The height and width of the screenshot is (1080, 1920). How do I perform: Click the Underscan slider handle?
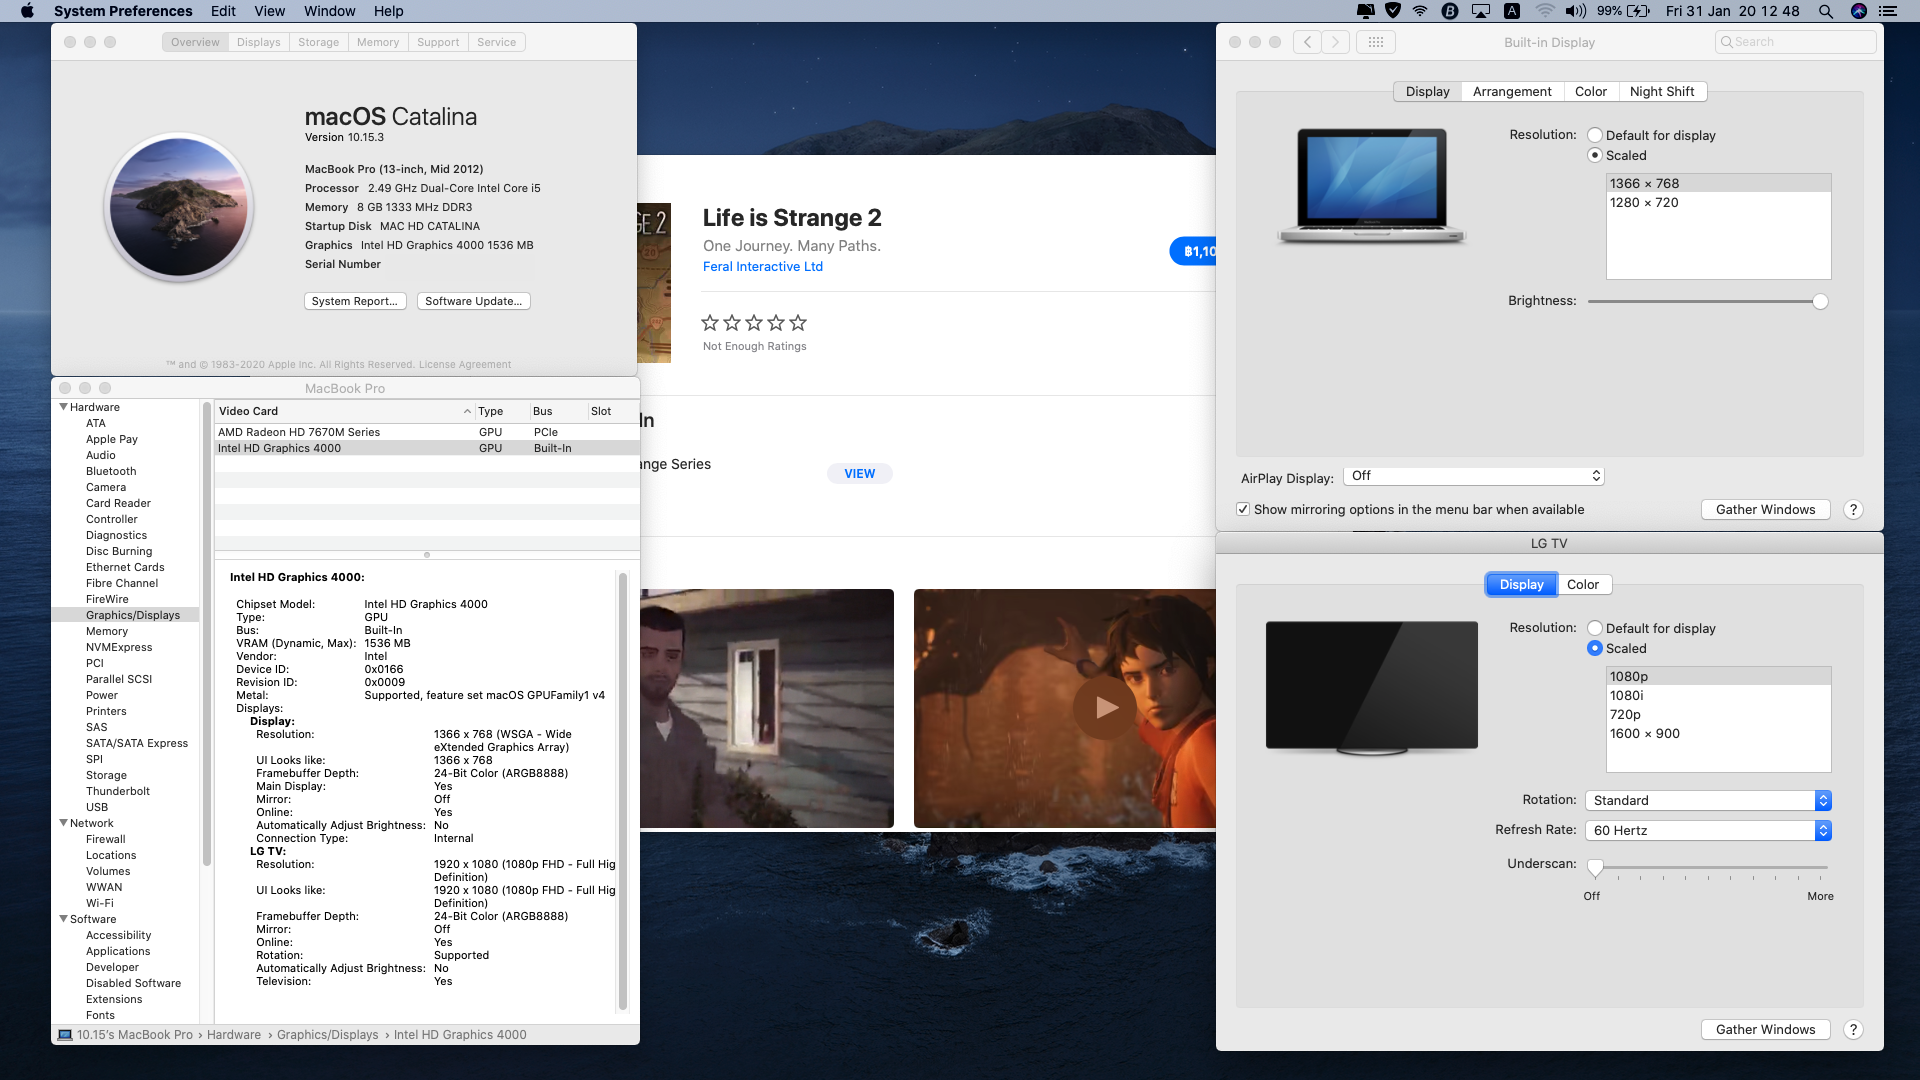1595,868
